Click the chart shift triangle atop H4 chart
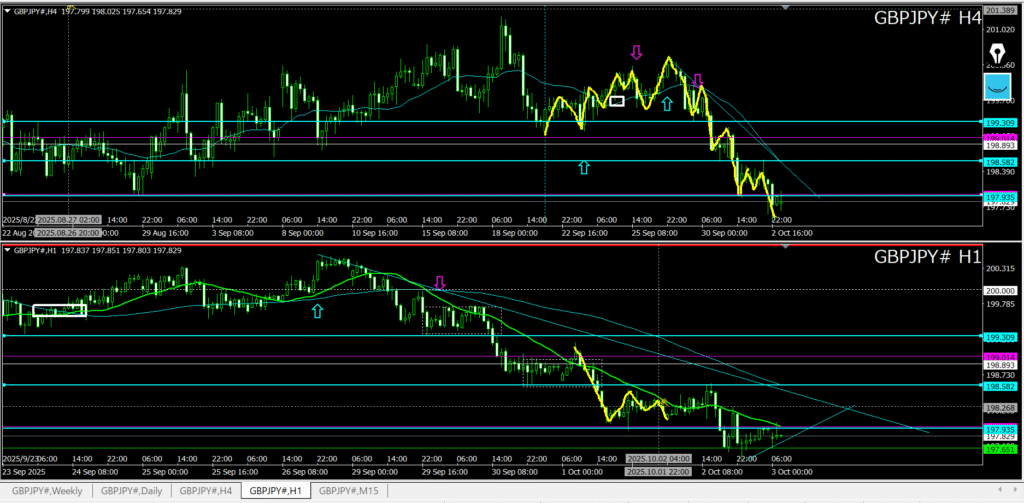The image size is (1024, 503). (786, 8)
